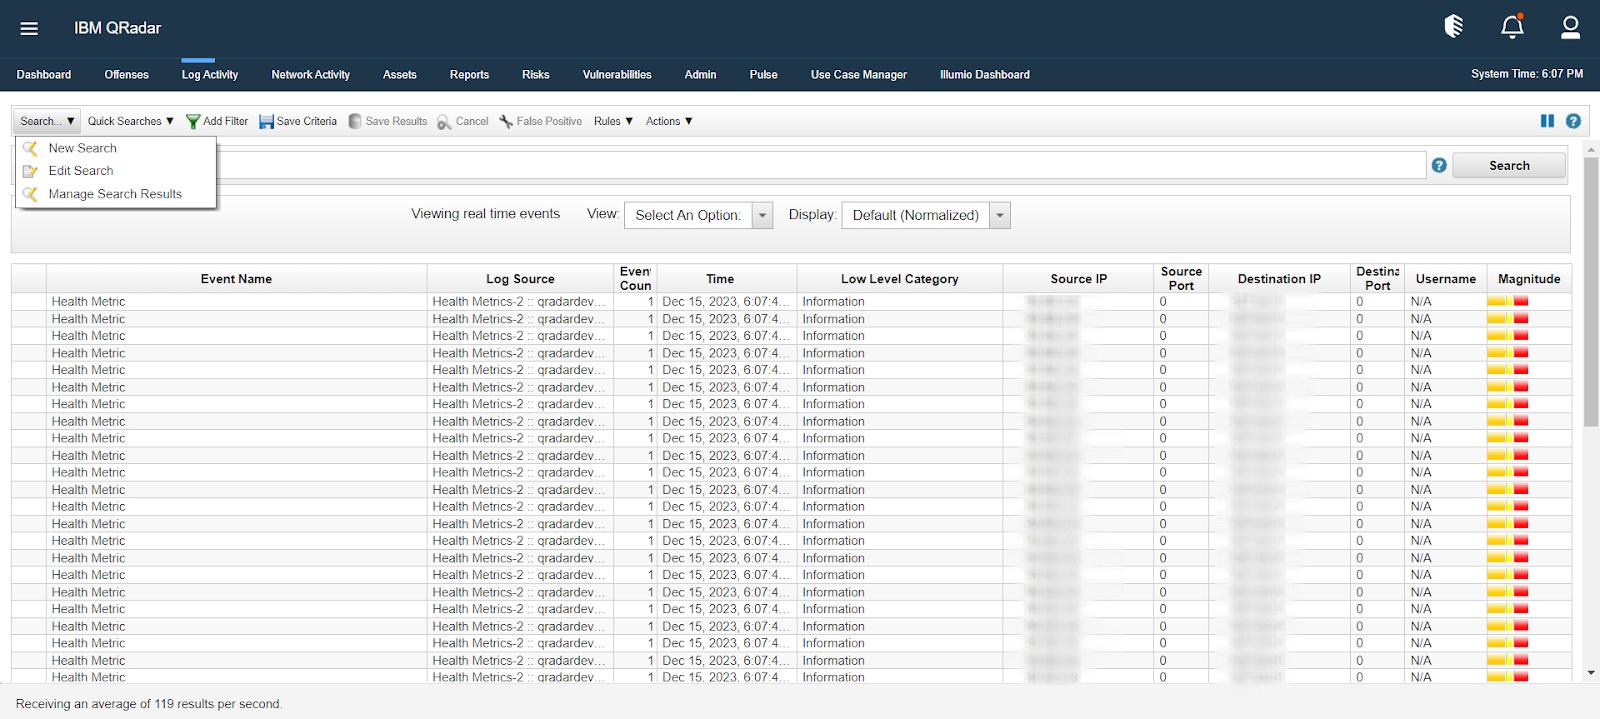Viewport: 1600px width, 719px height.
Task: Sort by the Username column header
Action: [1445, 279]
